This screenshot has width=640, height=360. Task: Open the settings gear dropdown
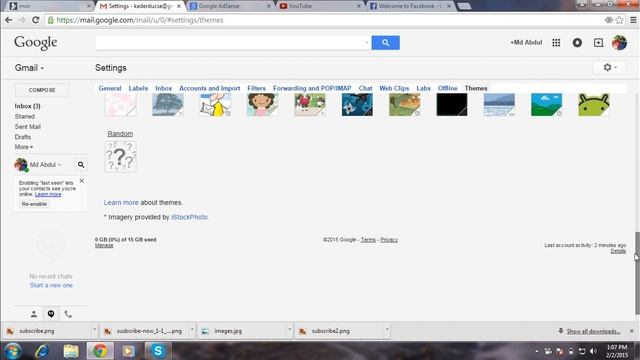tap(609, 67)
